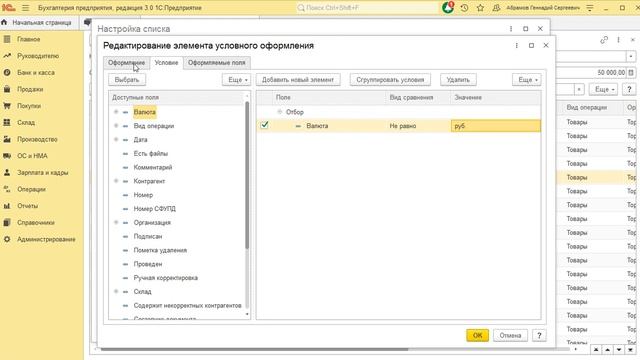Open Операции section
640x360 pixels.
pyautogui.click(x=31, y=189)
